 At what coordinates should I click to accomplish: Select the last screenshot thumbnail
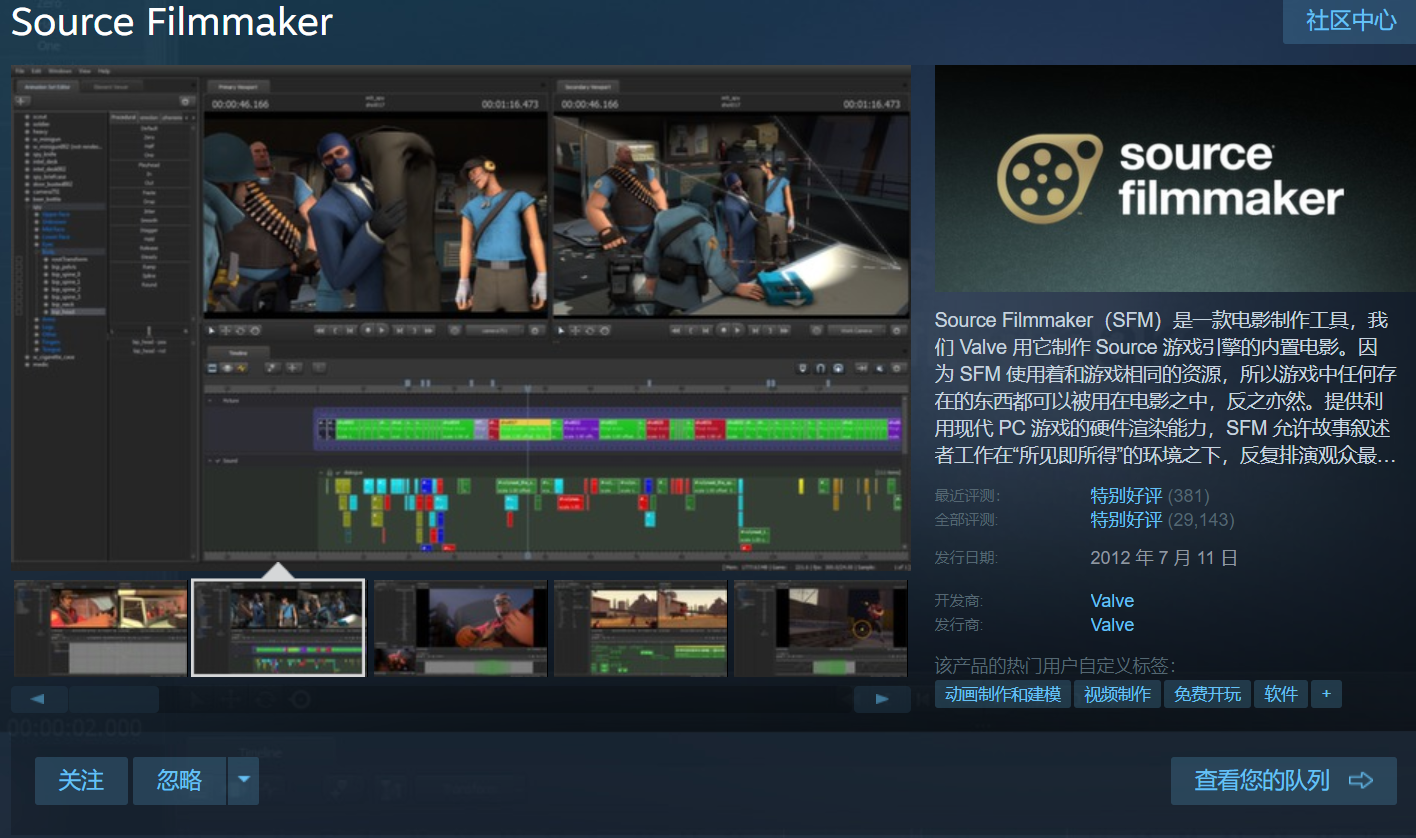click(820, 628)
